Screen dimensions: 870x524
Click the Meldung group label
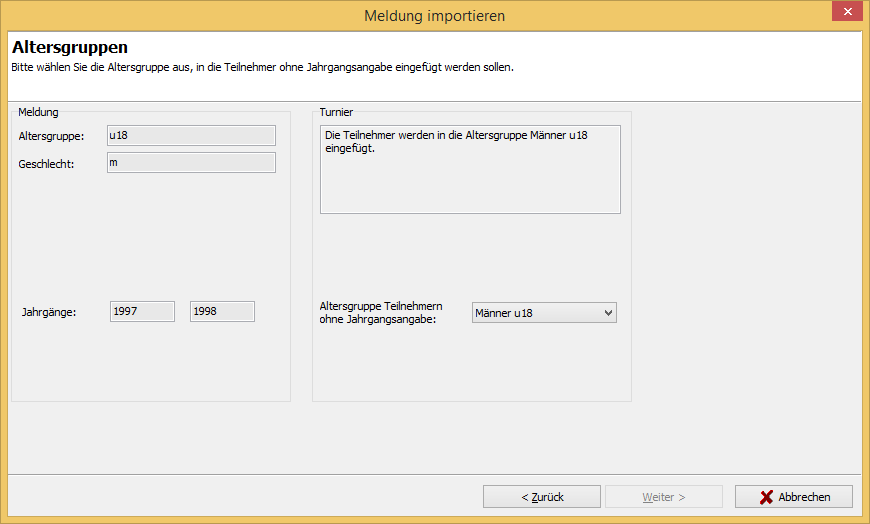[x=38, y=112]
